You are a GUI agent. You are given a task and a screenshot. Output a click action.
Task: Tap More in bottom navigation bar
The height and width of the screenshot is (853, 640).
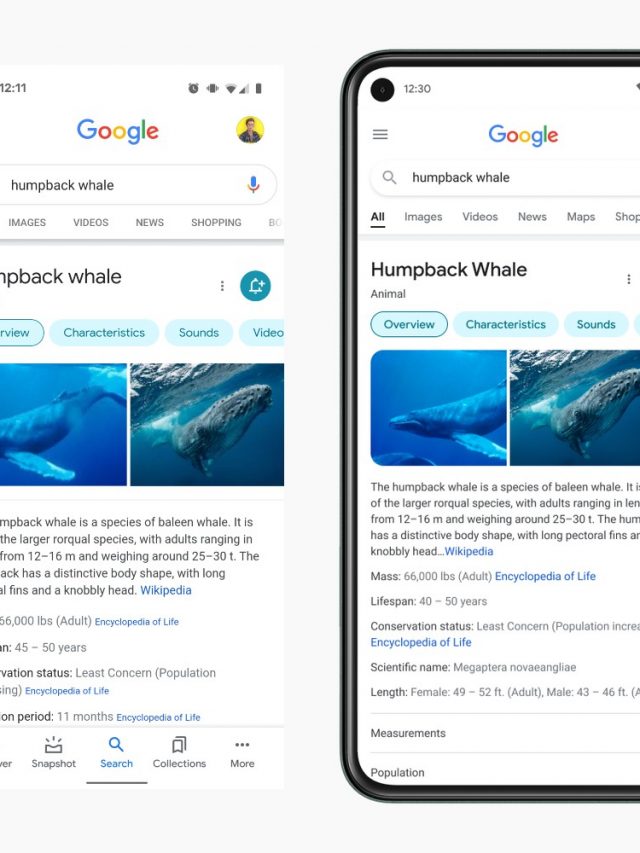click(242, 753)
